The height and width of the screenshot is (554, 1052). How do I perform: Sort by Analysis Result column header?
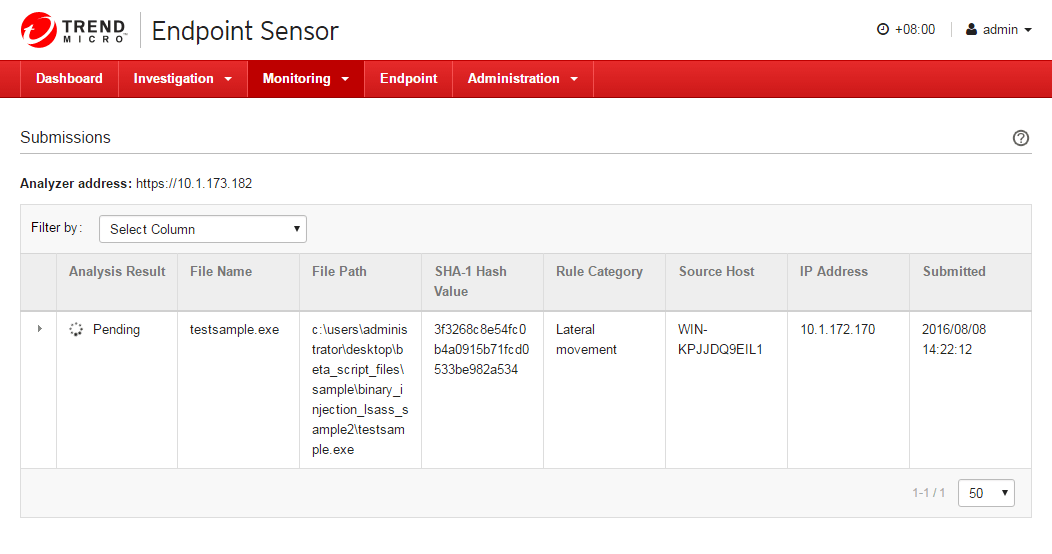coord(117,271)
